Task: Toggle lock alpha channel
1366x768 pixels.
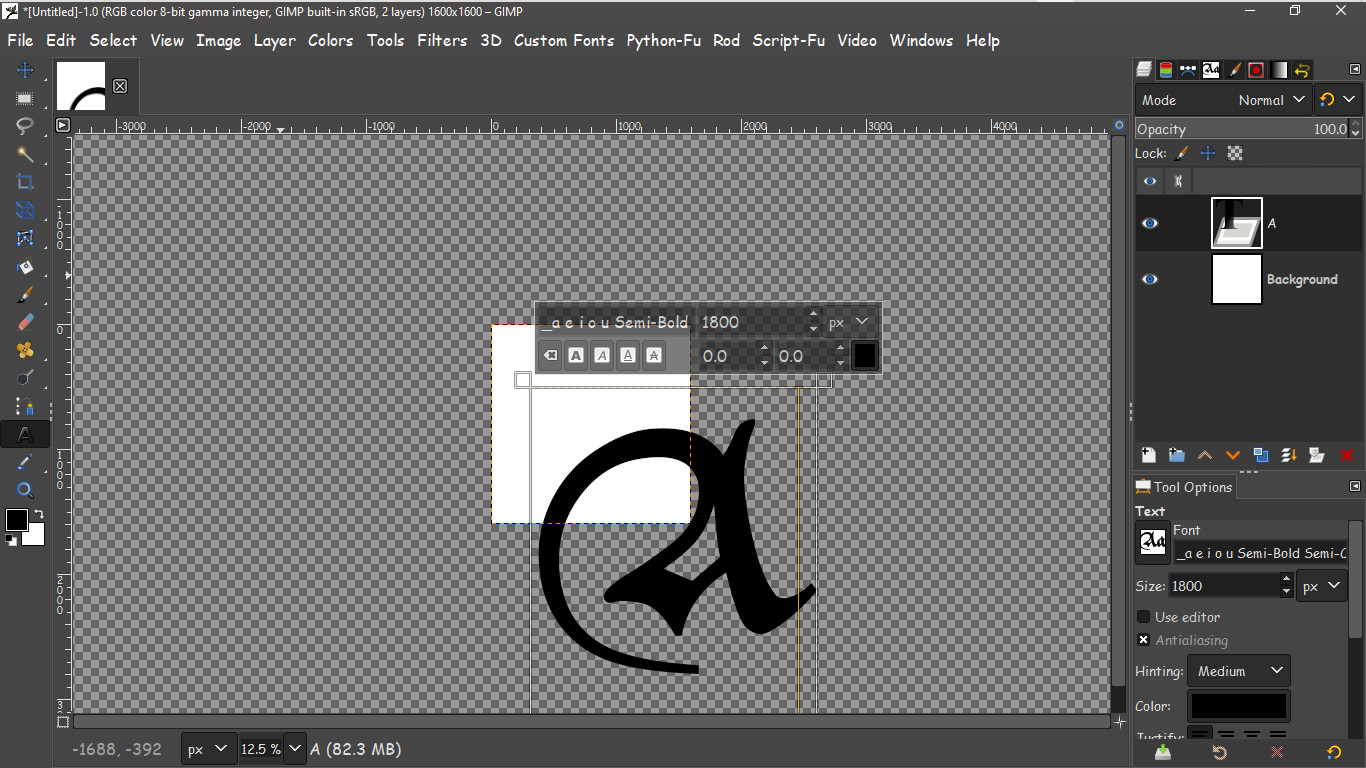Action: tap(1235, 153)
